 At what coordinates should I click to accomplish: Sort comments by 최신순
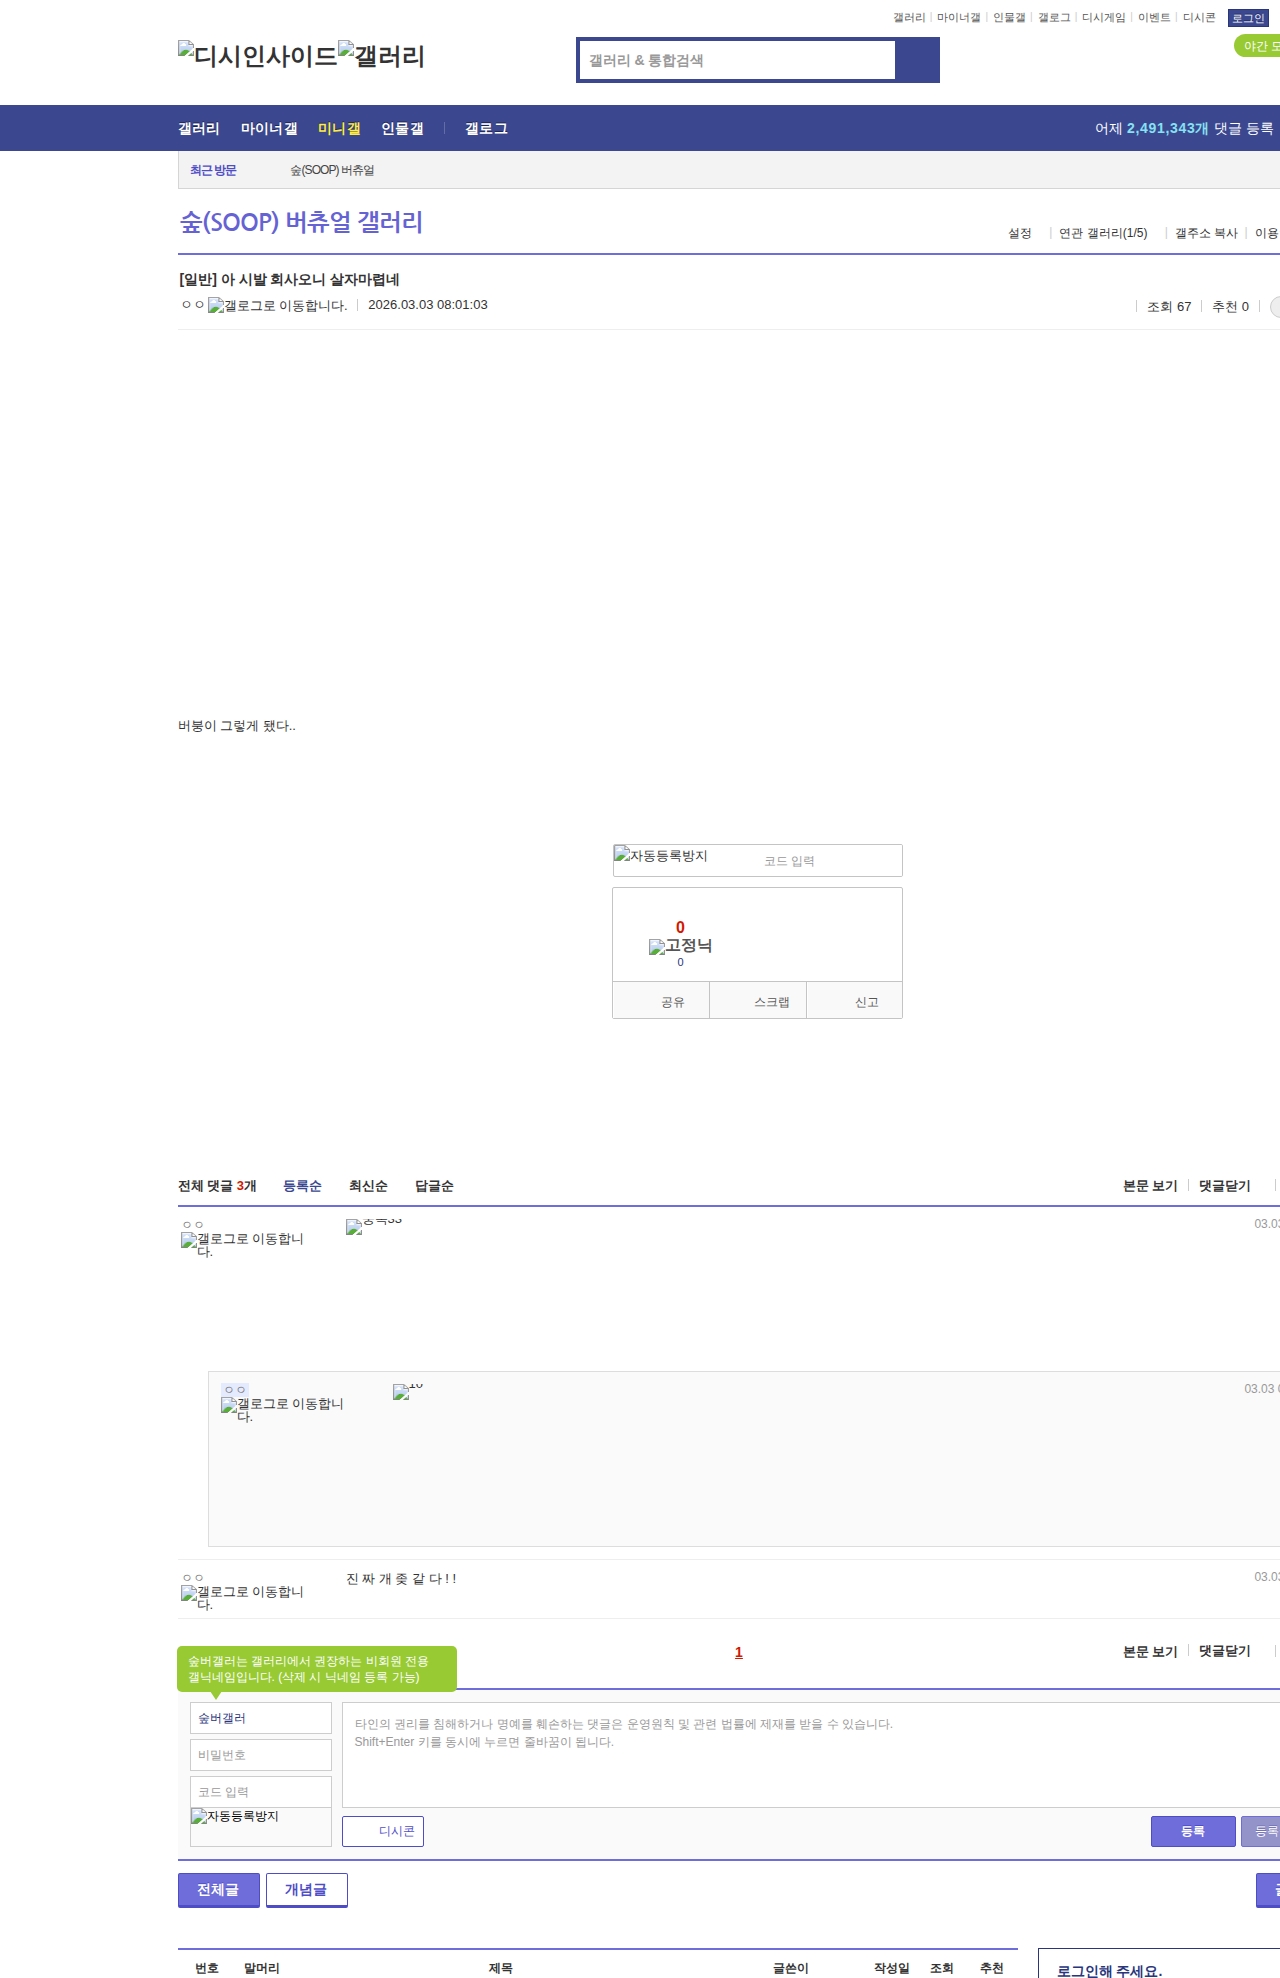click(368, 1186)
